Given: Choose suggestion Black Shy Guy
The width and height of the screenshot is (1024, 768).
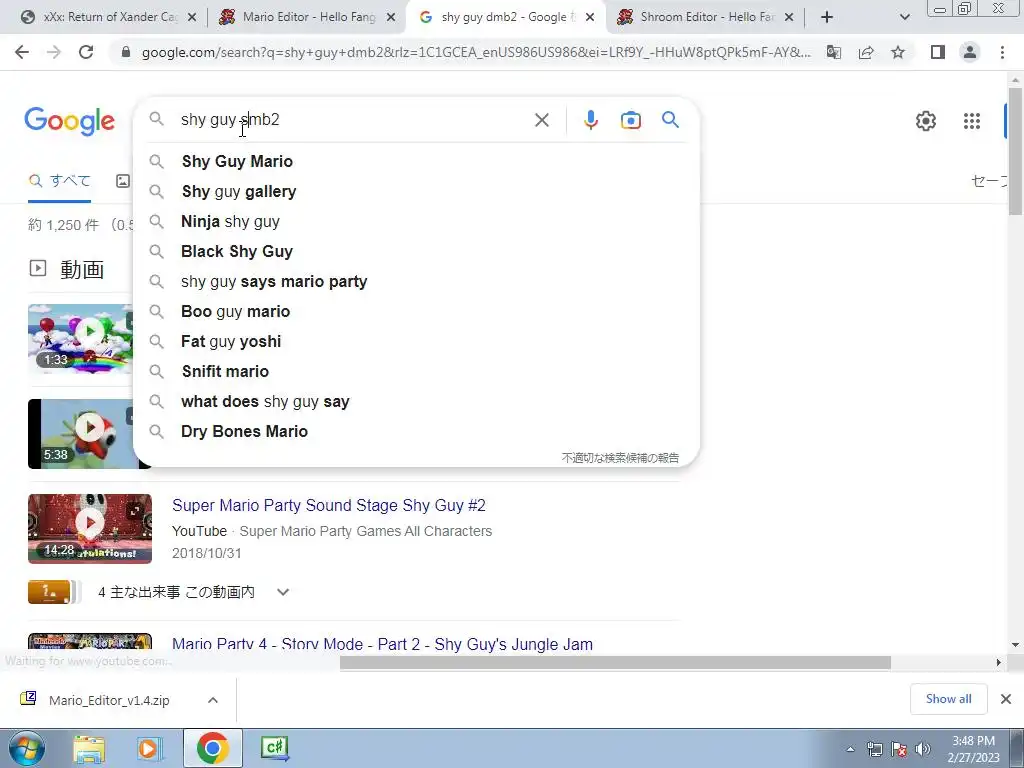Looking at the screenshot, I should tap(416, 251).
